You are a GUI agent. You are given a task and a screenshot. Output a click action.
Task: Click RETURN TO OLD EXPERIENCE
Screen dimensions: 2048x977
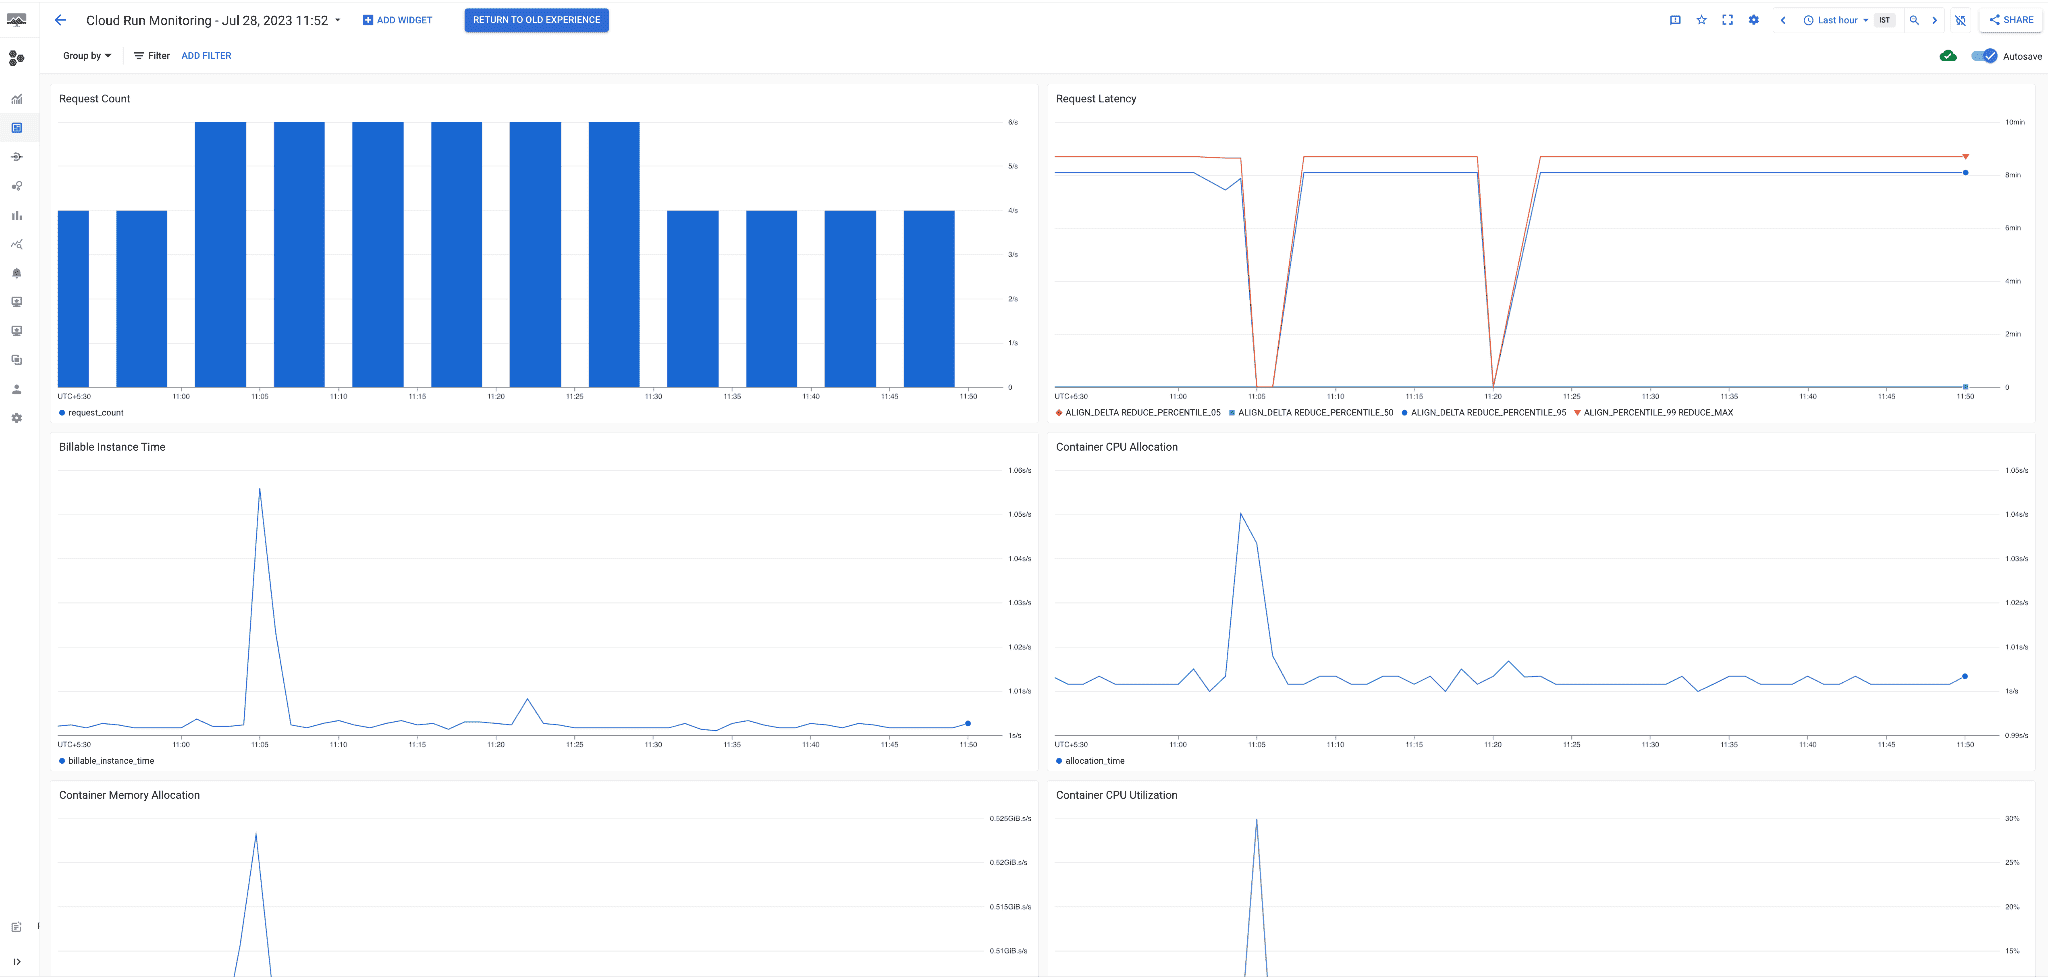(x=536, y=19)
